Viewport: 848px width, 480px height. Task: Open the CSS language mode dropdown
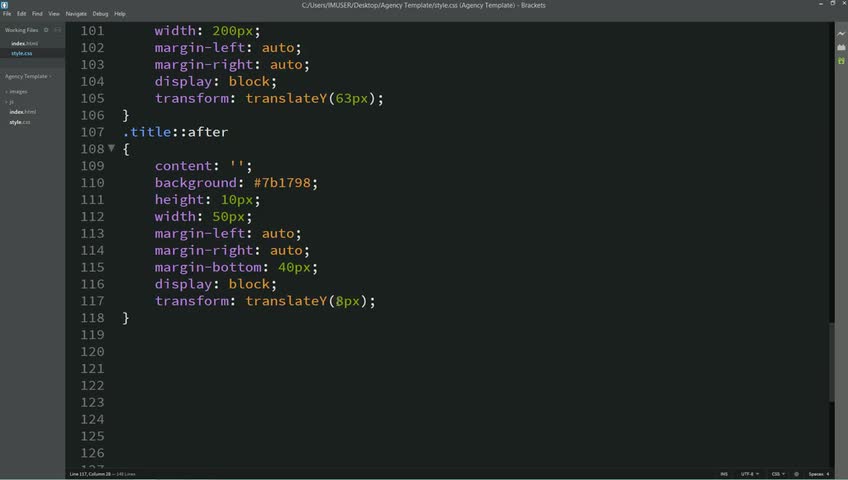click(778, 474)
